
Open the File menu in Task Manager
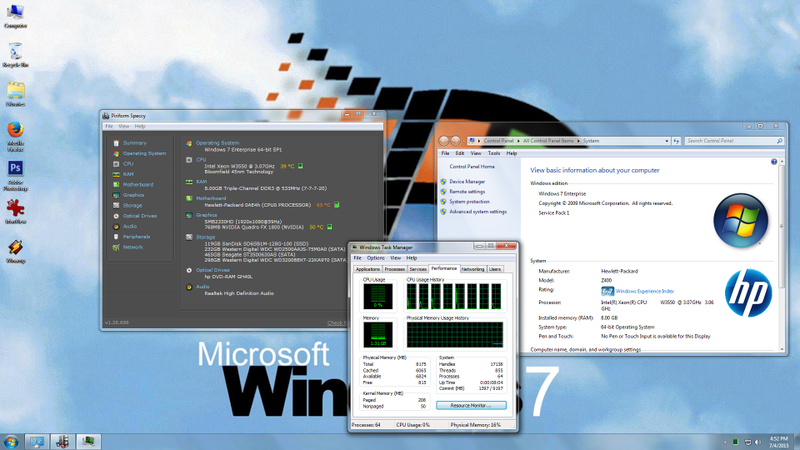(358, 258)
